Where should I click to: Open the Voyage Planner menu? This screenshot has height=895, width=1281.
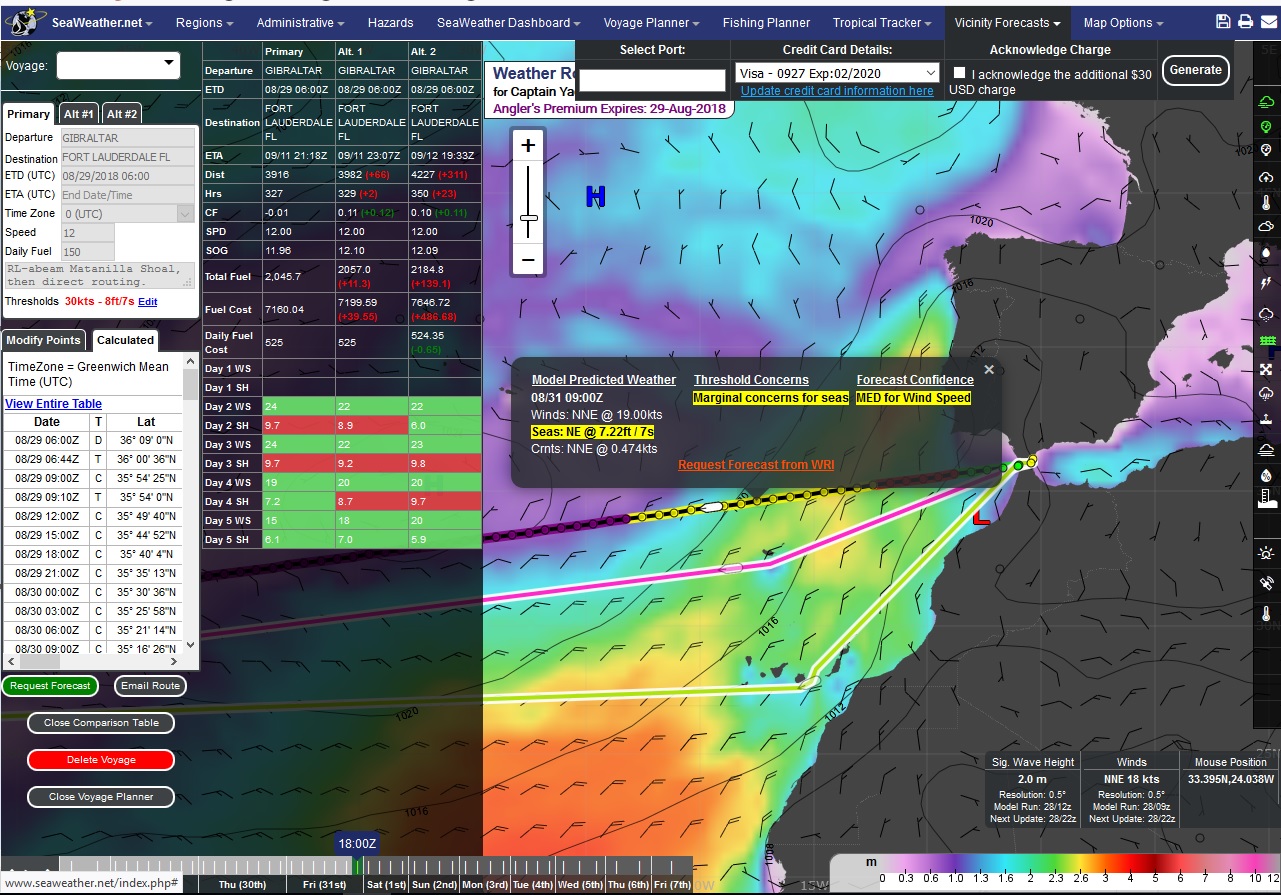[x=651, y=22]
